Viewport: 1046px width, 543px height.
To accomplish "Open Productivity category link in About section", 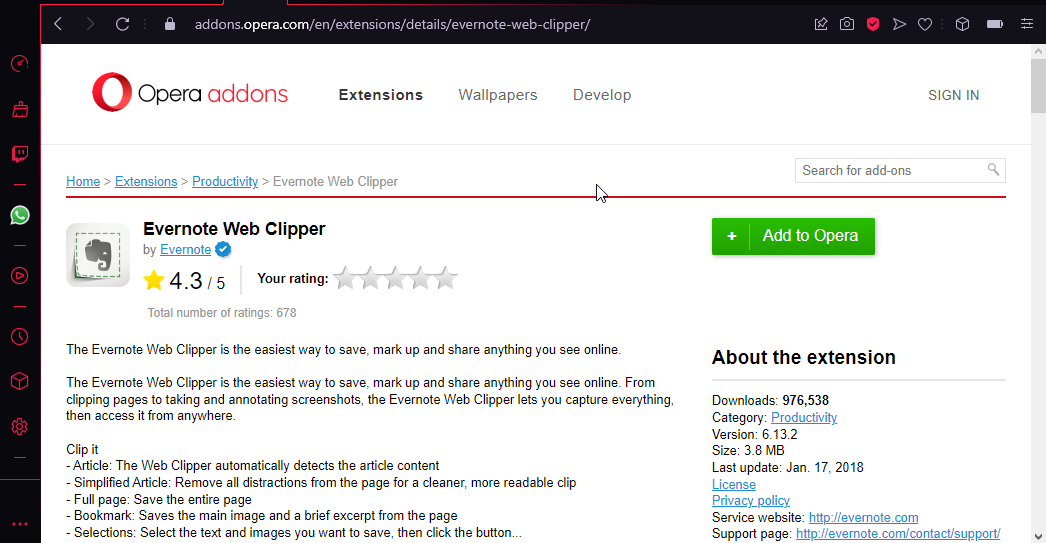I will (804, 418).
